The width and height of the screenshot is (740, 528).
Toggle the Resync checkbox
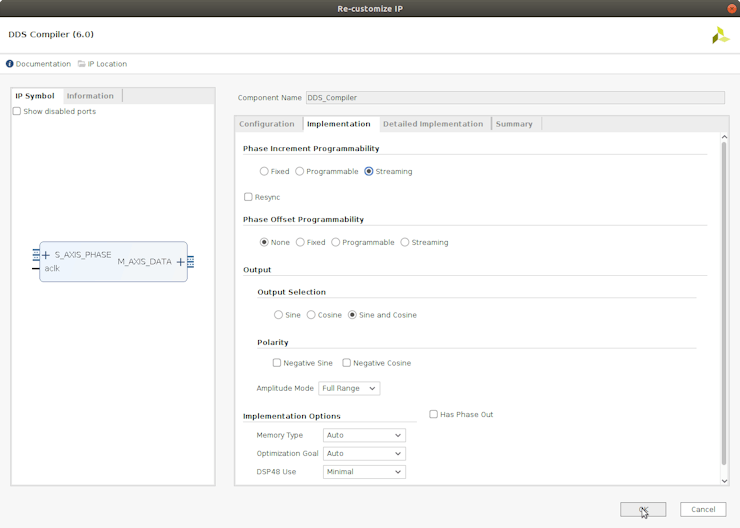(x=248, y=197)
